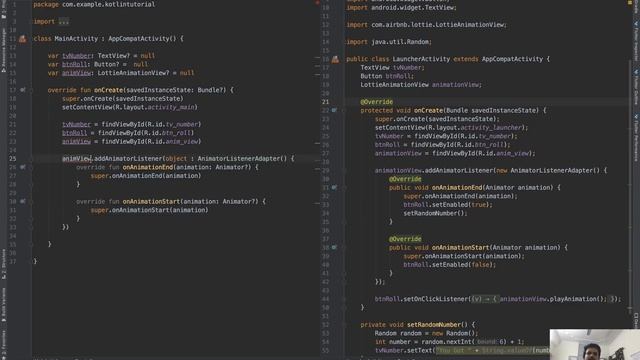Screen dimensions: 640x360
Task: Click line number 21 in Java gutter
Action: click(325, 102)
